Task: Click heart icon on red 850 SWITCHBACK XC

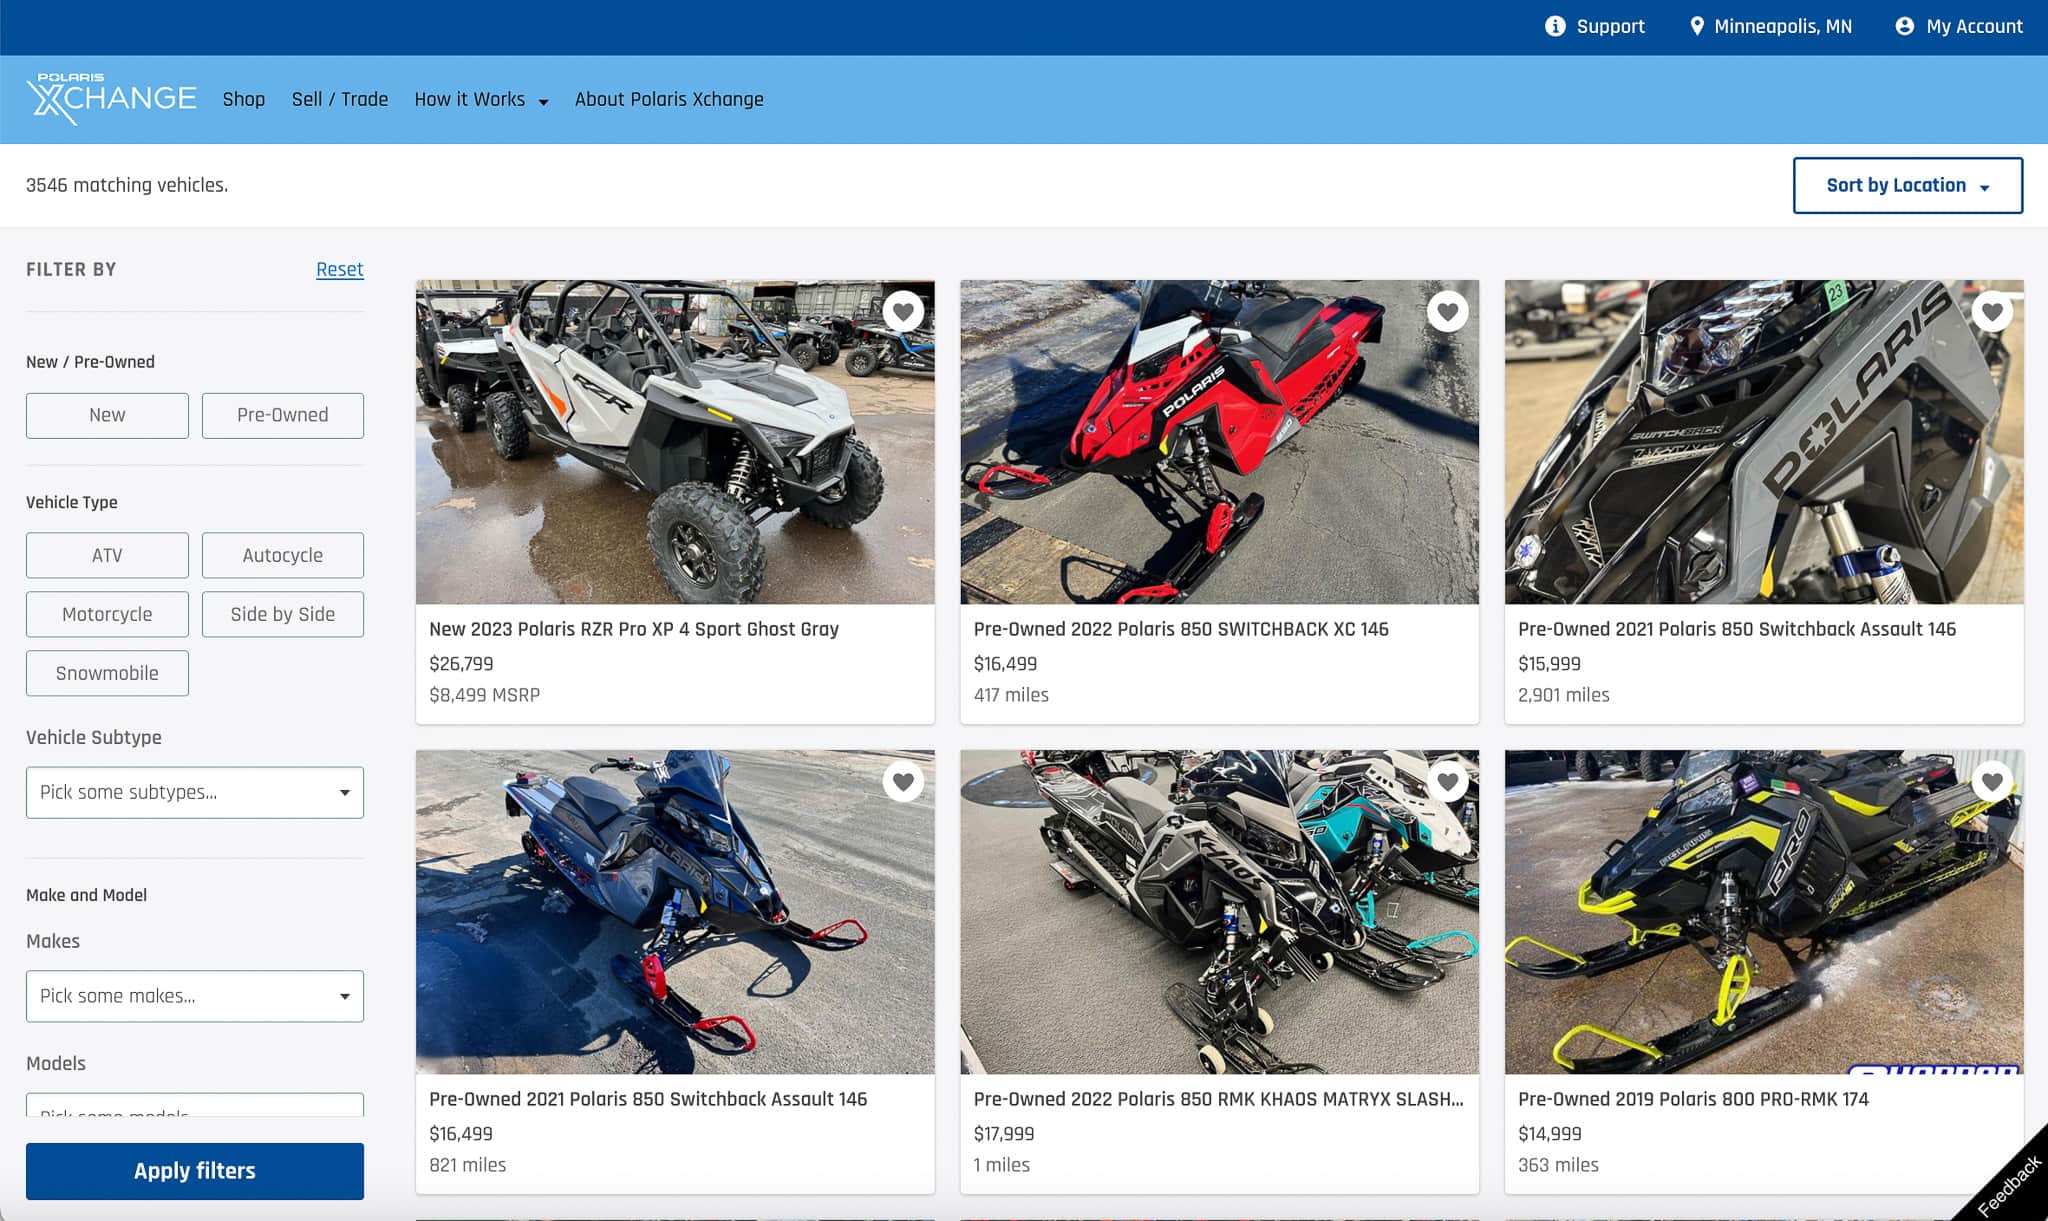Action: [x=1447, y=312]
